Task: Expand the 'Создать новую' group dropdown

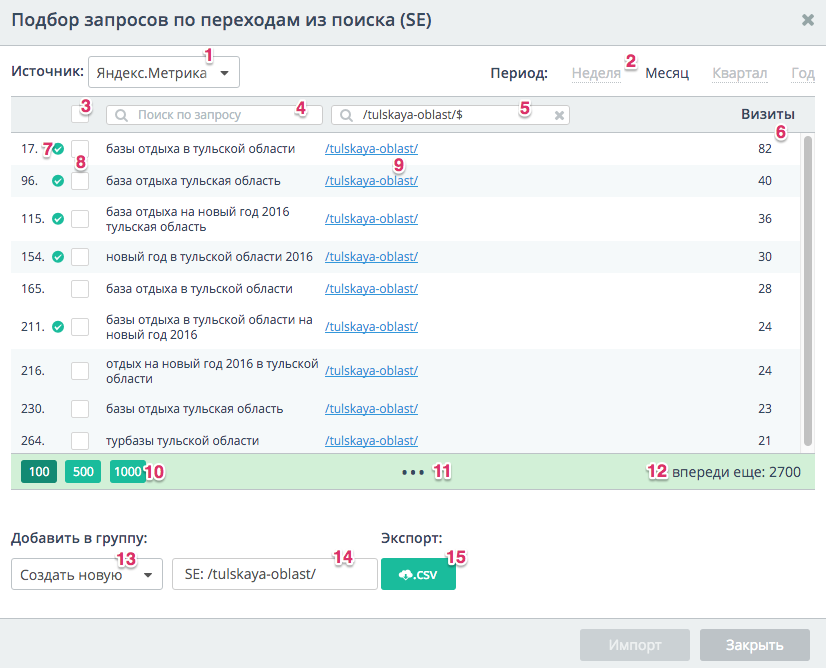Action: (x=87, y=575)
